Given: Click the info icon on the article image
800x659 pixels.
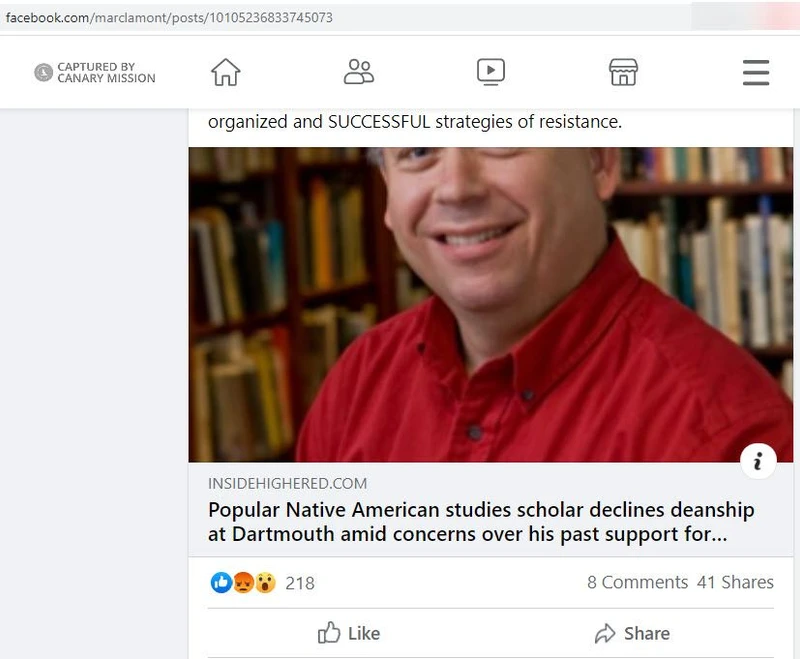Looking at the screenshot, I should pyautogui.click(x=758, y=460).
